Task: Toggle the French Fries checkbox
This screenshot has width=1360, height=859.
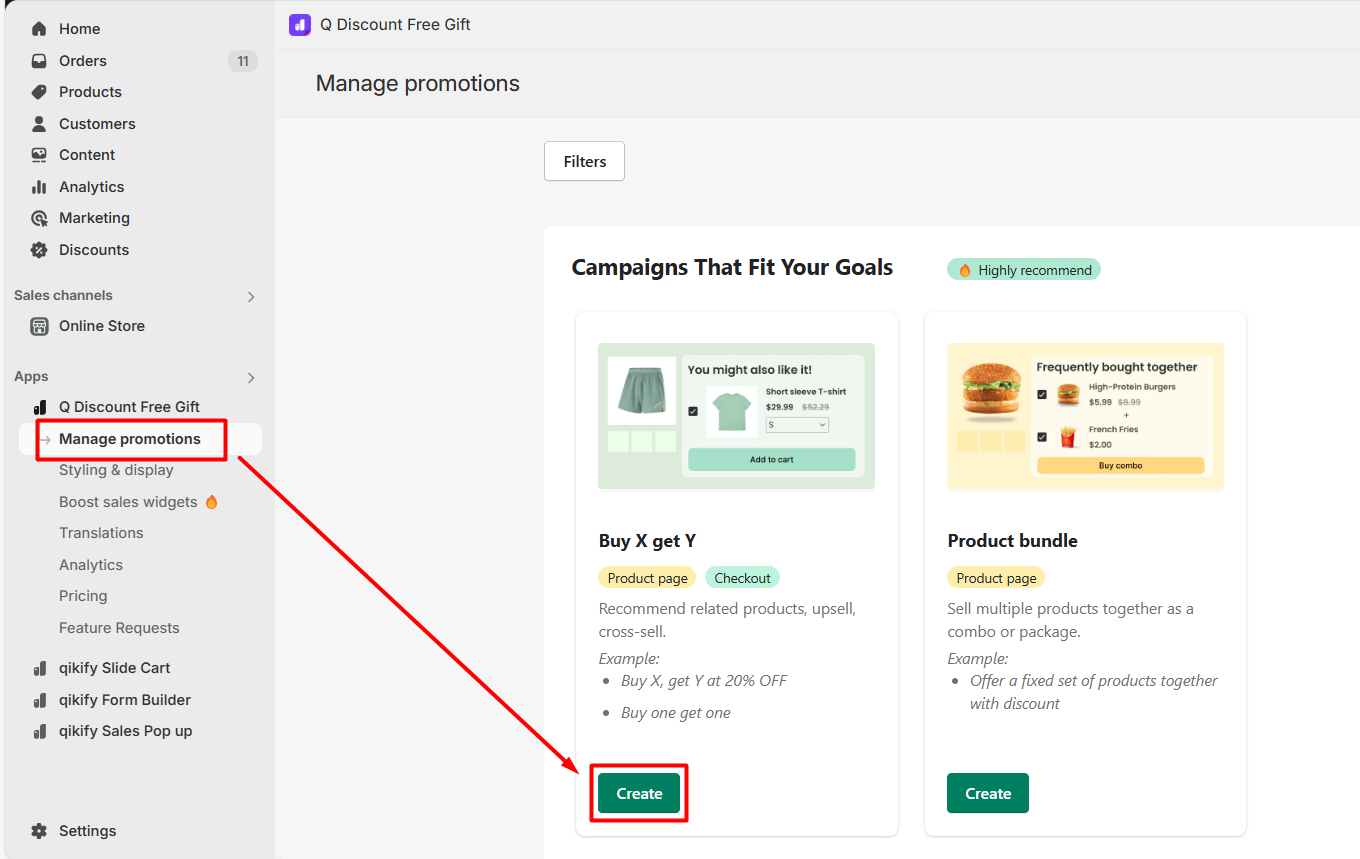Action: pyautogui.click(x=1042, y=437)
